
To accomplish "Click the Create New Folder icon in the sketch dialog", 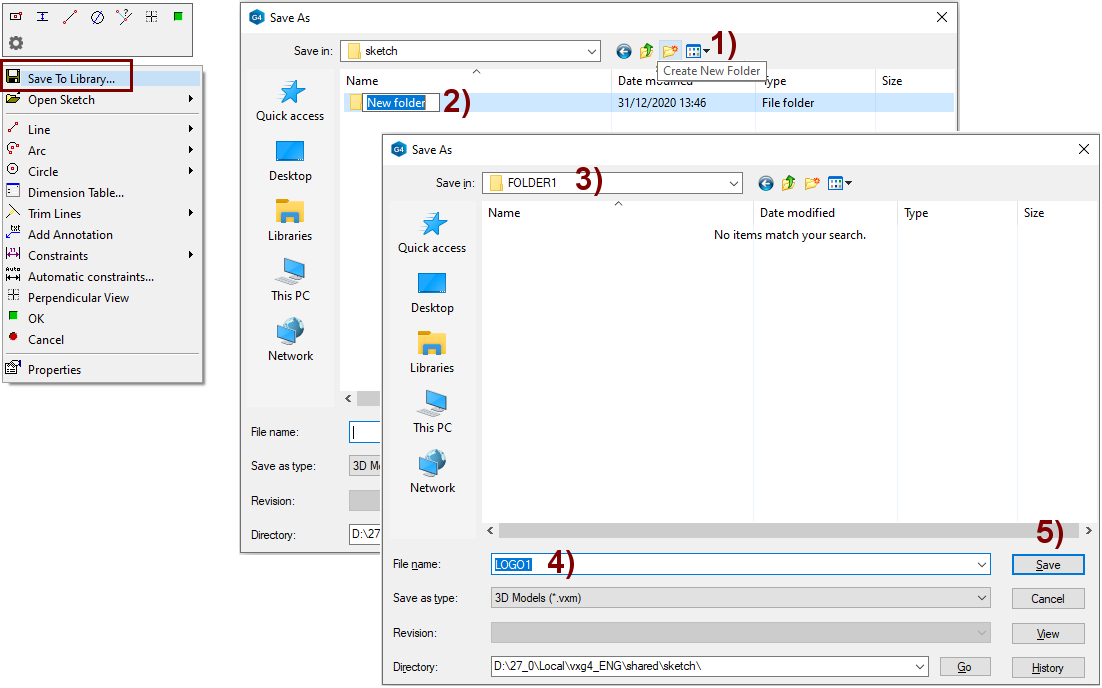I will 670,51.
